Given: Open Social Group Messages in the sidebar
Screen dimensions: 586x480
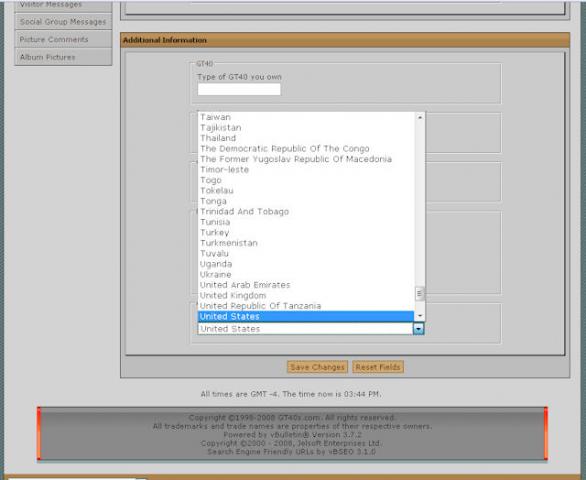Looking at the screenshot, I should coord(63,22).
